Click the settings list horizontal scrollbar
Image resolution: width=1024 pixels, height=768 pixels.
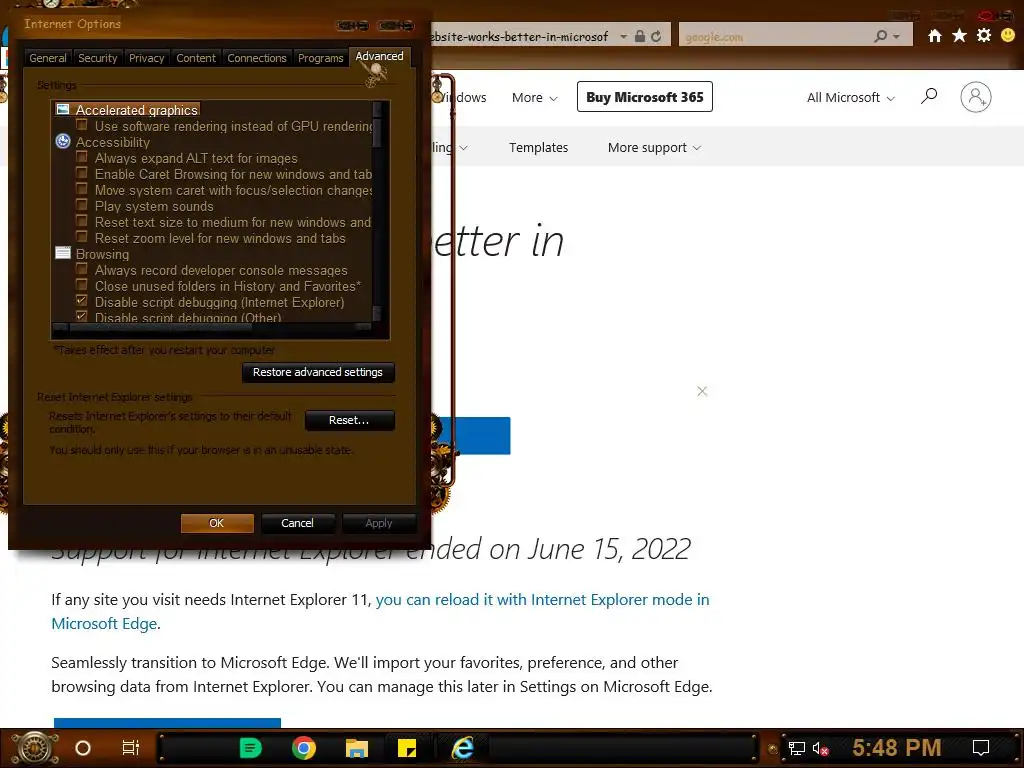pyautogui.click(x=212, y=327)
